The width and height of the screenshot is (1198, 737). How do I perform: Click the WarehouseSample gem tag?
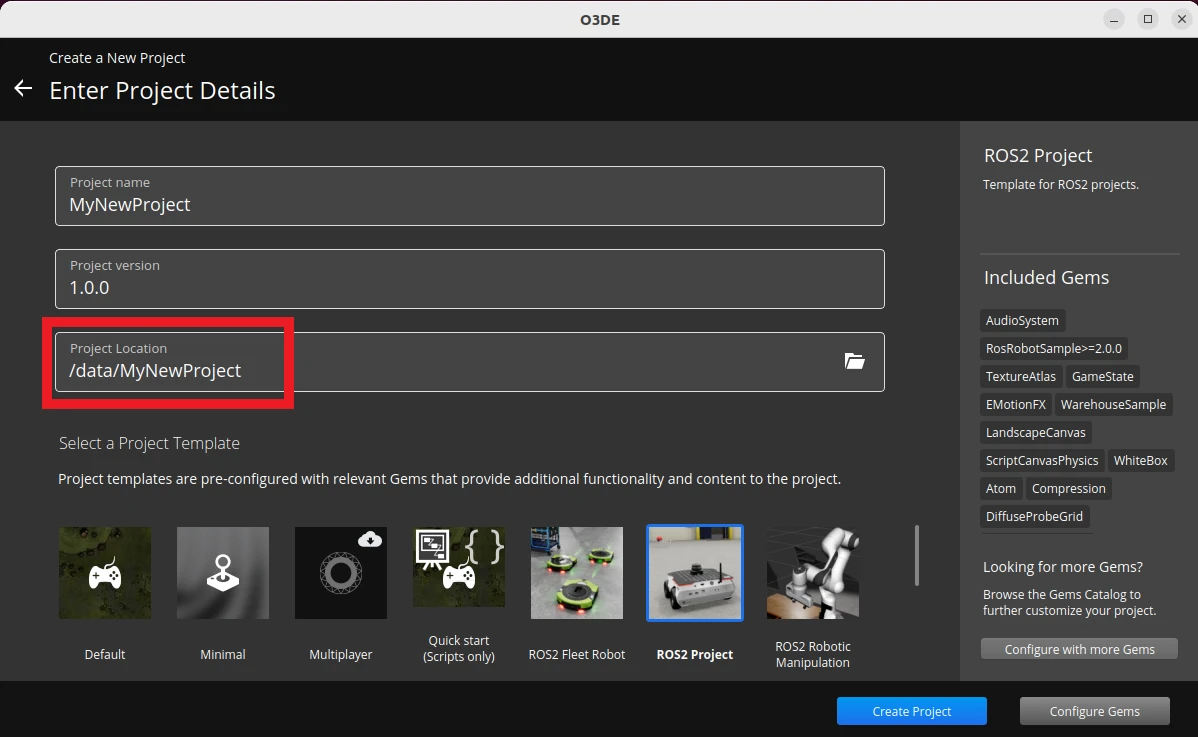1113,405
